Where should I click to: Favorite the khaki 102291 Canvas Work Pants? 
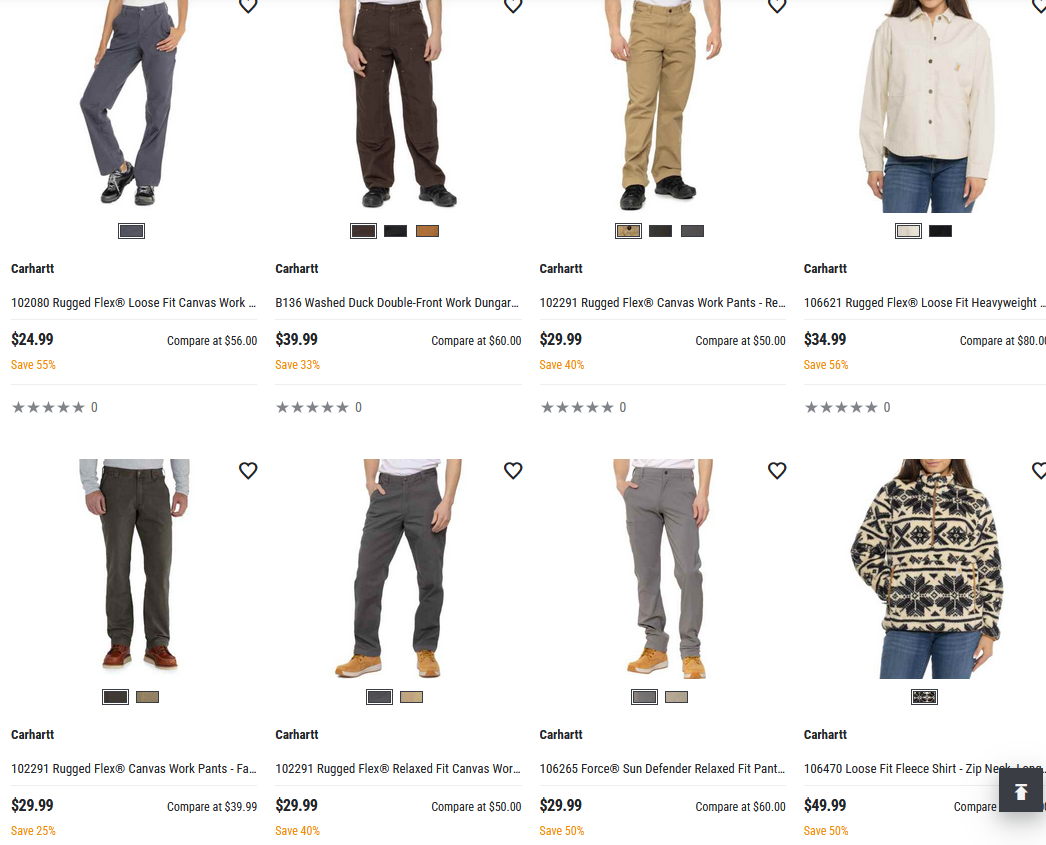tap(777, 6)
